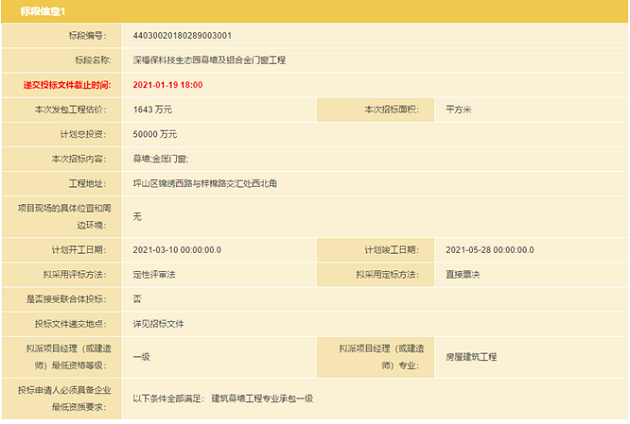Click the 建筑幕墙工程专业承包一级 requirement text
Viewport: 630px width, 424px height.
(x=261, y=398)
